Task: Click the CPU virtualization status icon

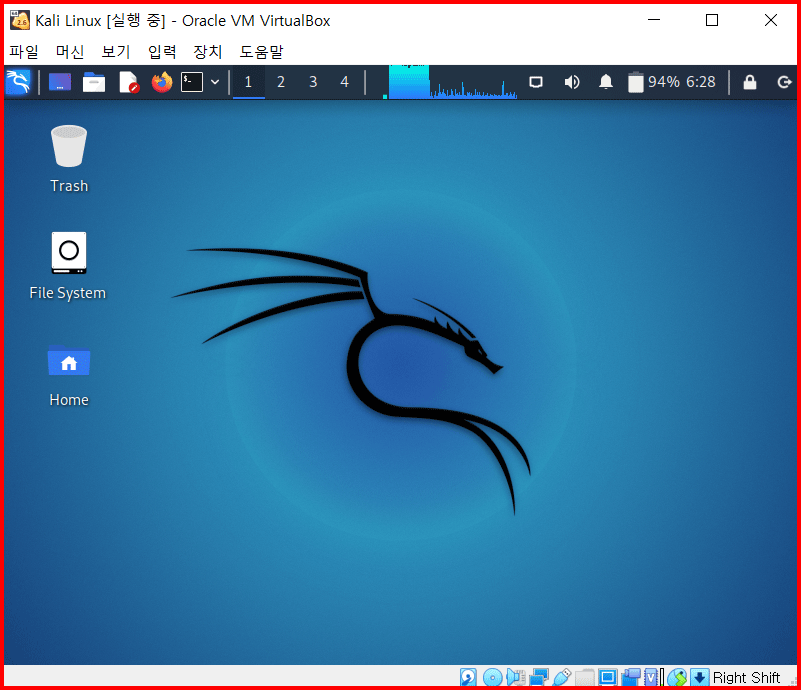Action: click(x=654, y=677)
